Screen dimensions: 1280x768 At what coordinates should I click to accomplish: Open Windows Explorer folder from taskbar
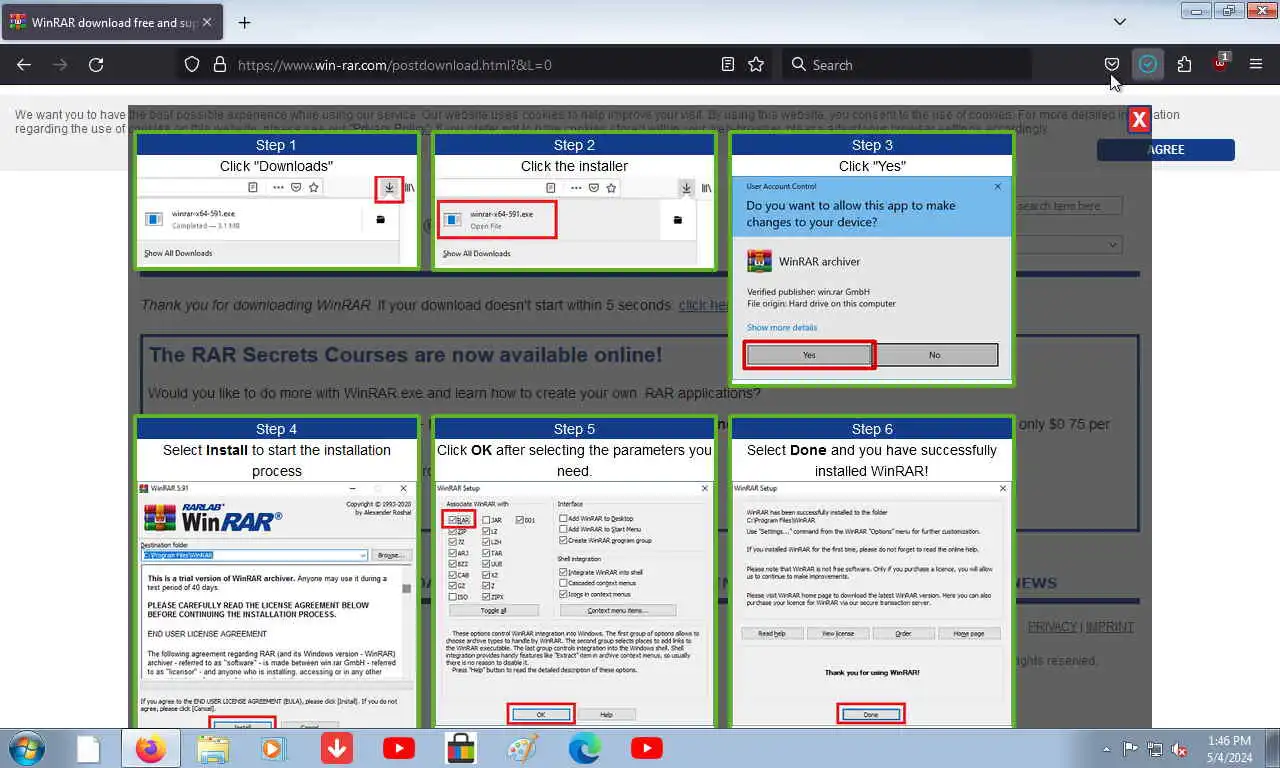(x=213, y=748)
